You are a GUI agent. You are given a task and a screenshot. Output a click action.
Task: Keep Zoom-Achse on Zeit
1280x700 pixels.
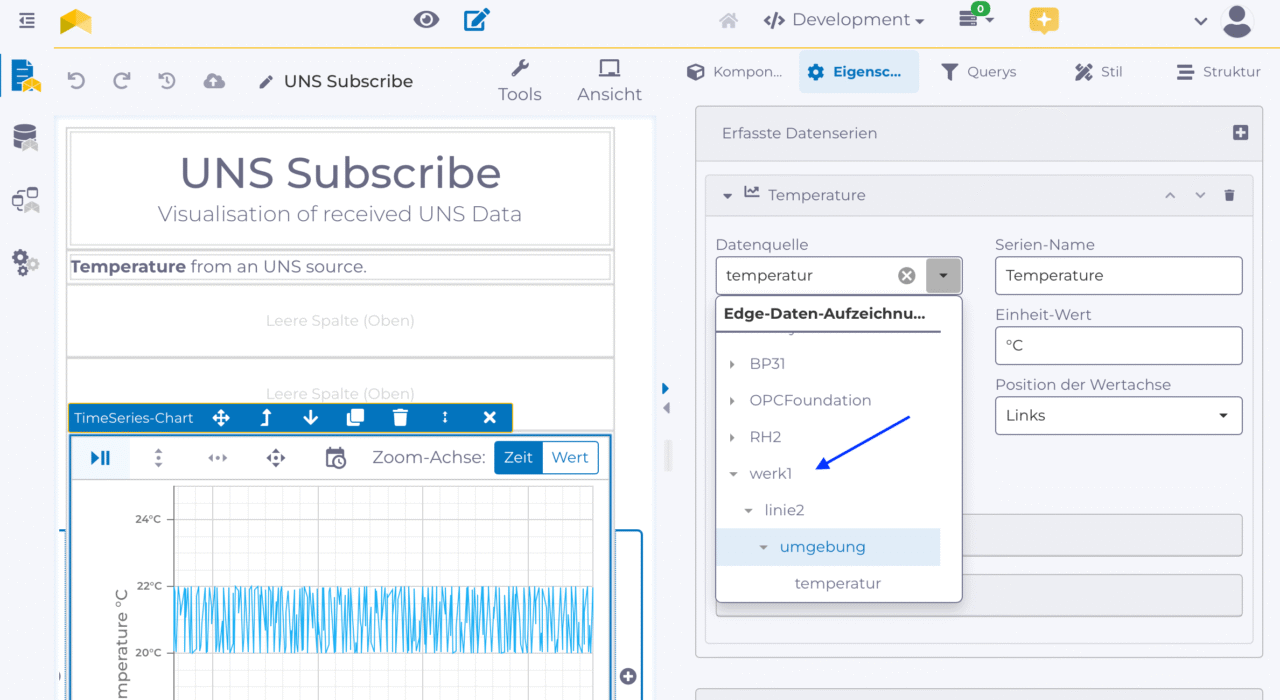[x=518, y=457]
